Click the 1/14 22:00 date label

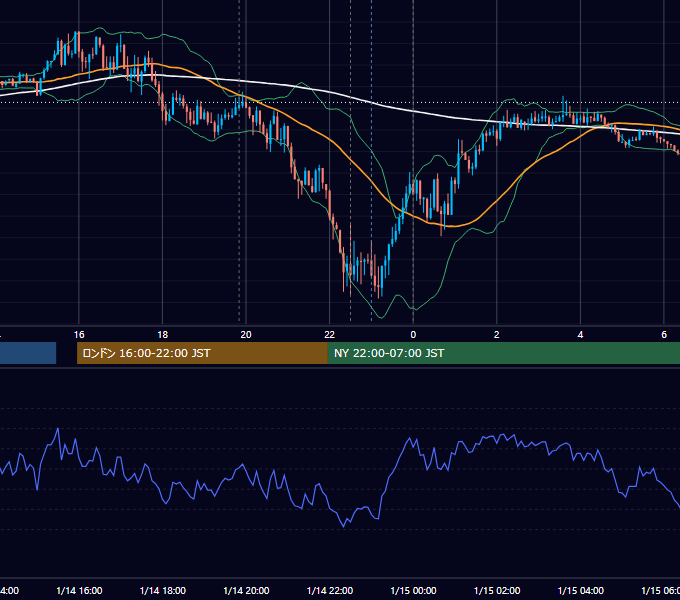click(x=330, y=590)
